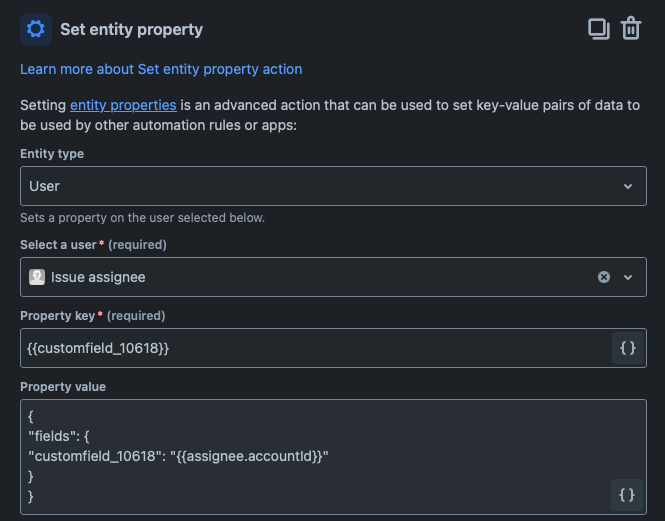Open Select a user dropdown chevron

[x=628, y=277]
